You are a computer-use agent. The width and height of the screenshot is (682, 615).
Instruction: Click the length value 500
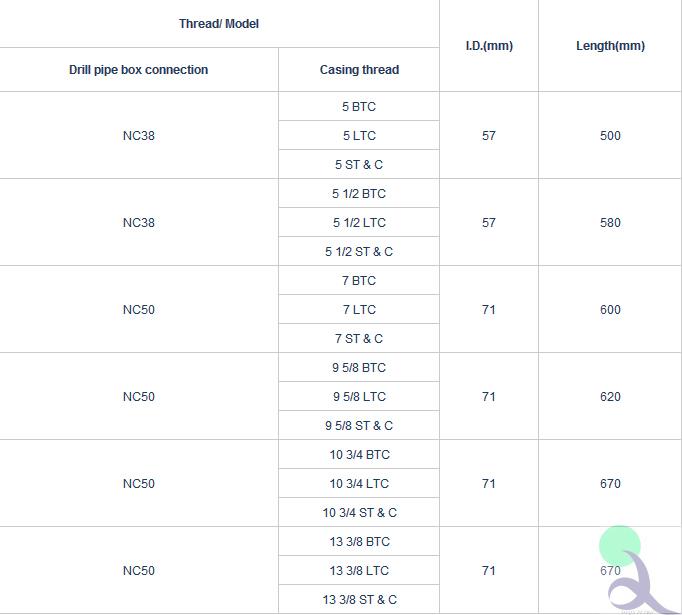[x=610, y=136]
